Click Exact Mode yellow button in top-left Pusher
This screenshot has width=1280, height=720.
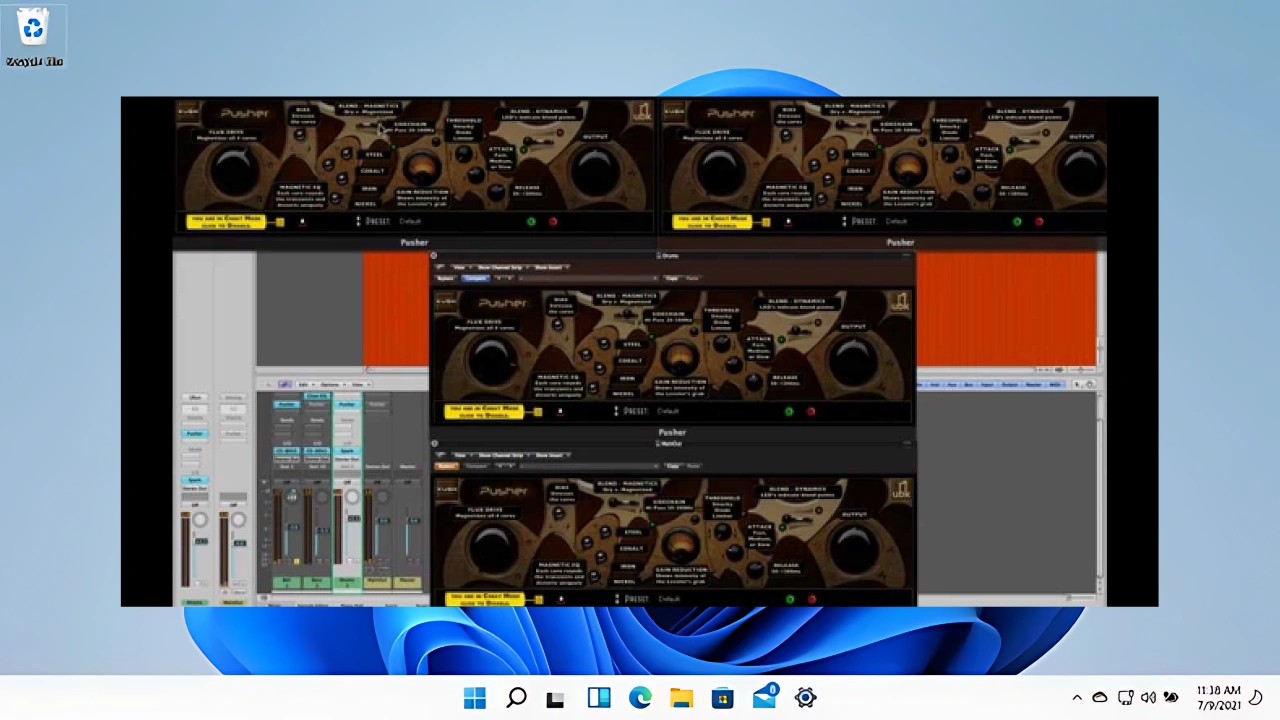click(226, 221)
